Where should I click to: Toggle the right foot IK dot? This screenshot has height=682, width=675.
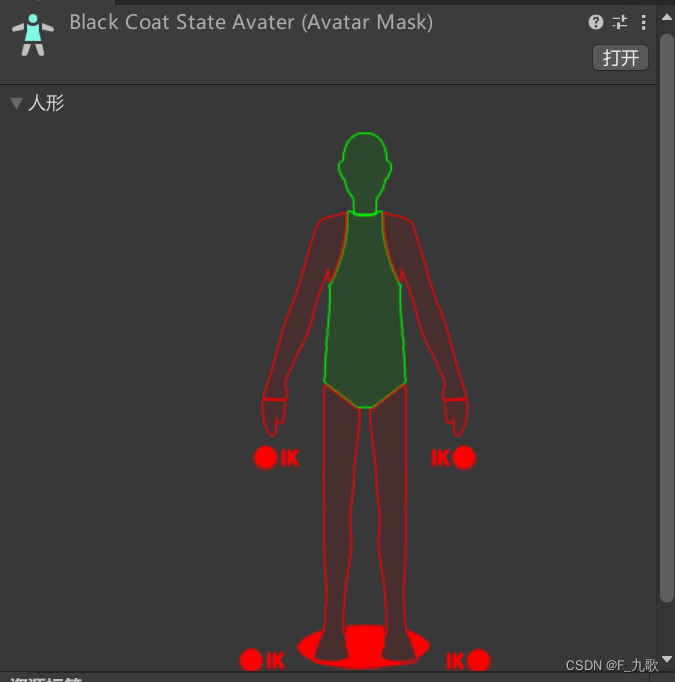tap(478, 660)
